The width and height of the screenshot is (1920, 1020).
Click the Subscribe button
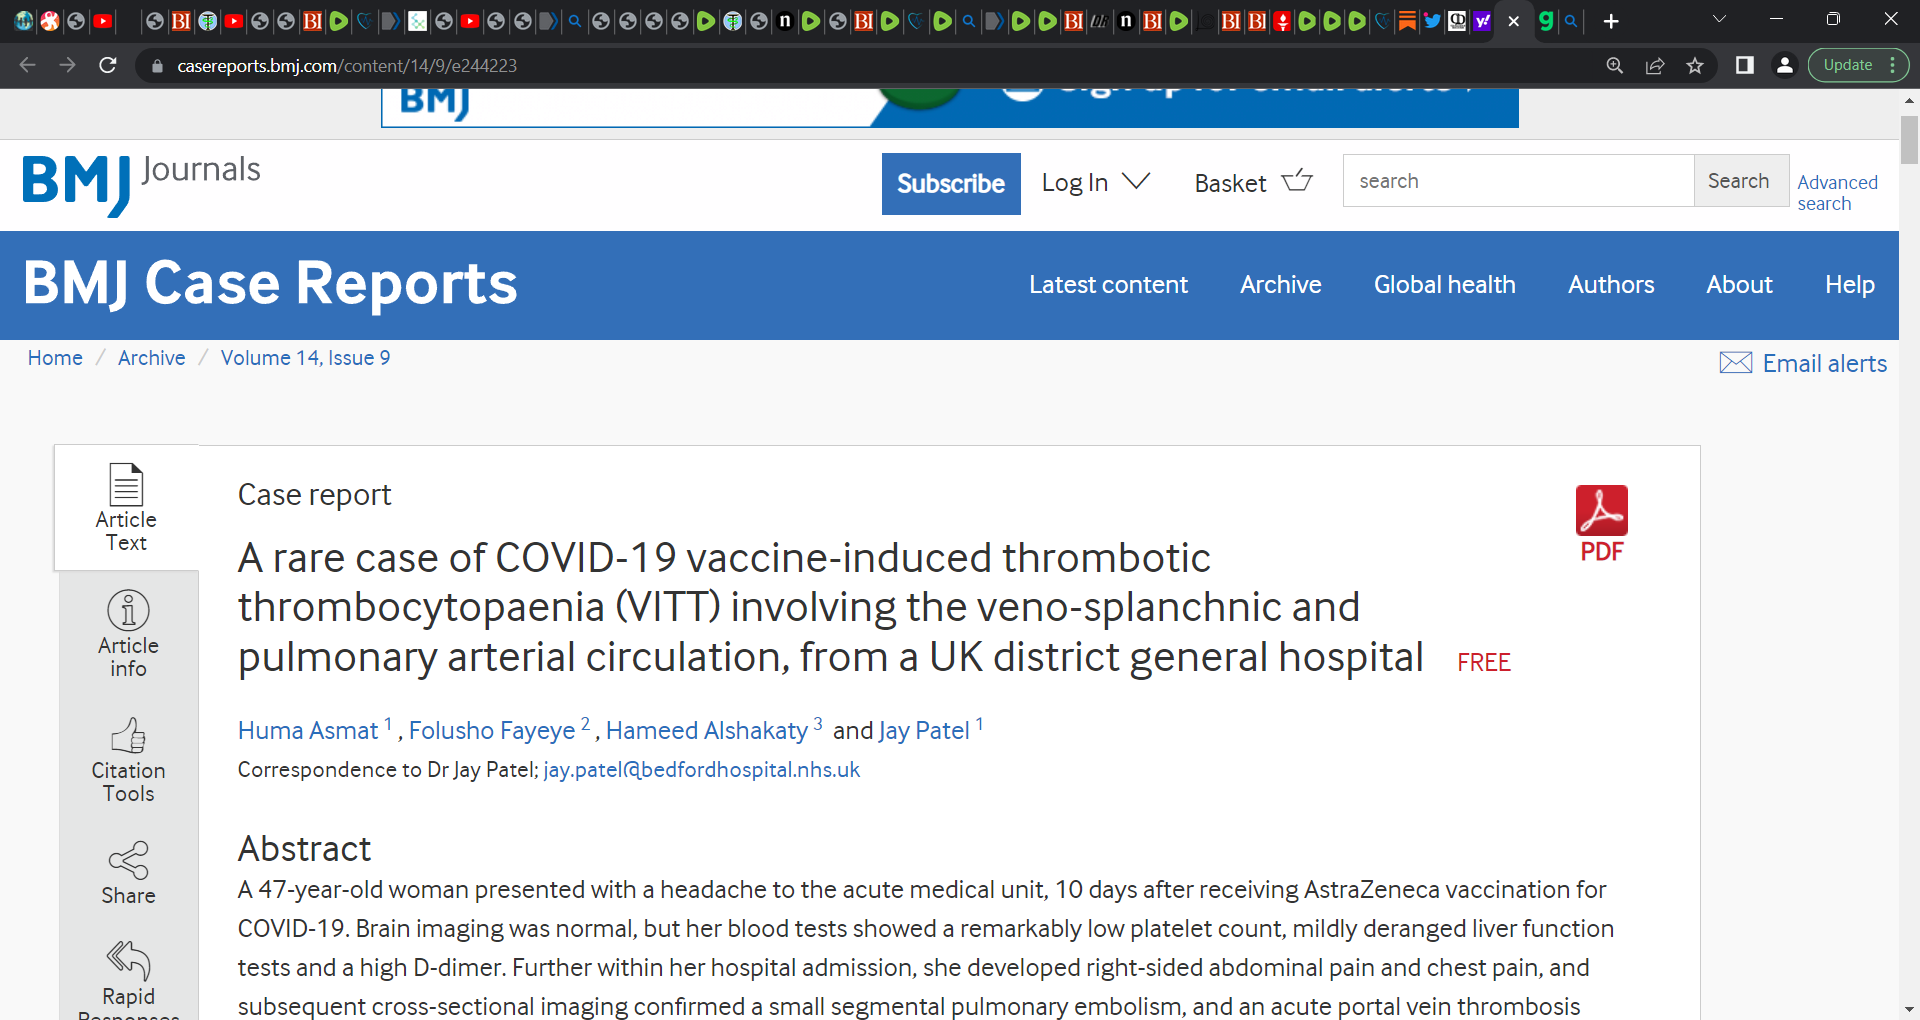tap(951, 184)
